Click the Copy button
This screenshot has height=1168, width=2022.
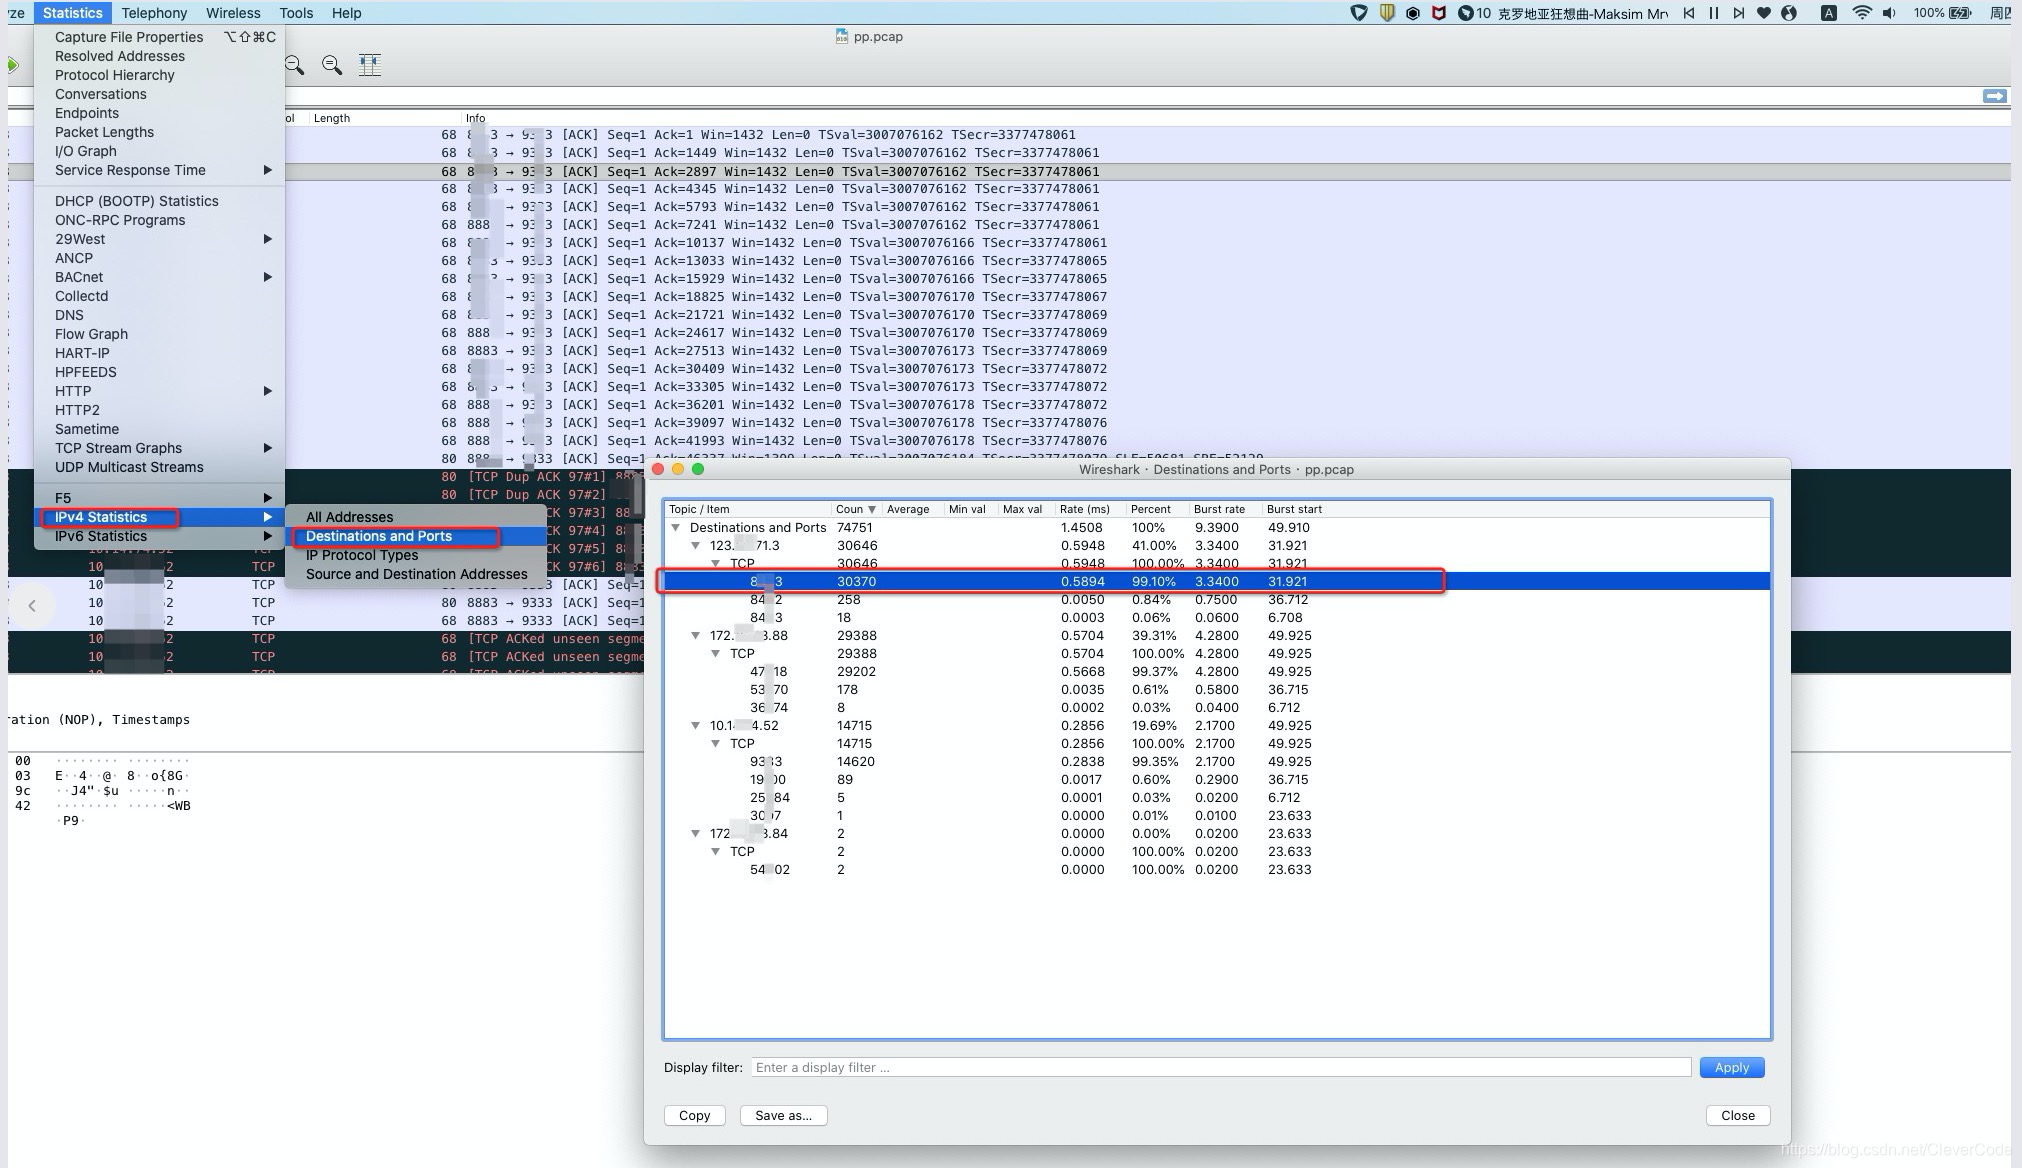coord(694,1115)
